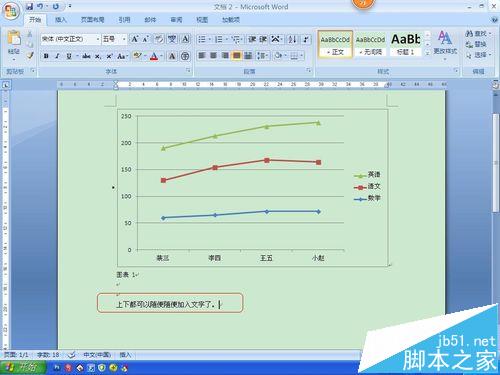This screenshot has height=375, width=500.
Task: Toggle bold formatting
Action: pos(46,56)
